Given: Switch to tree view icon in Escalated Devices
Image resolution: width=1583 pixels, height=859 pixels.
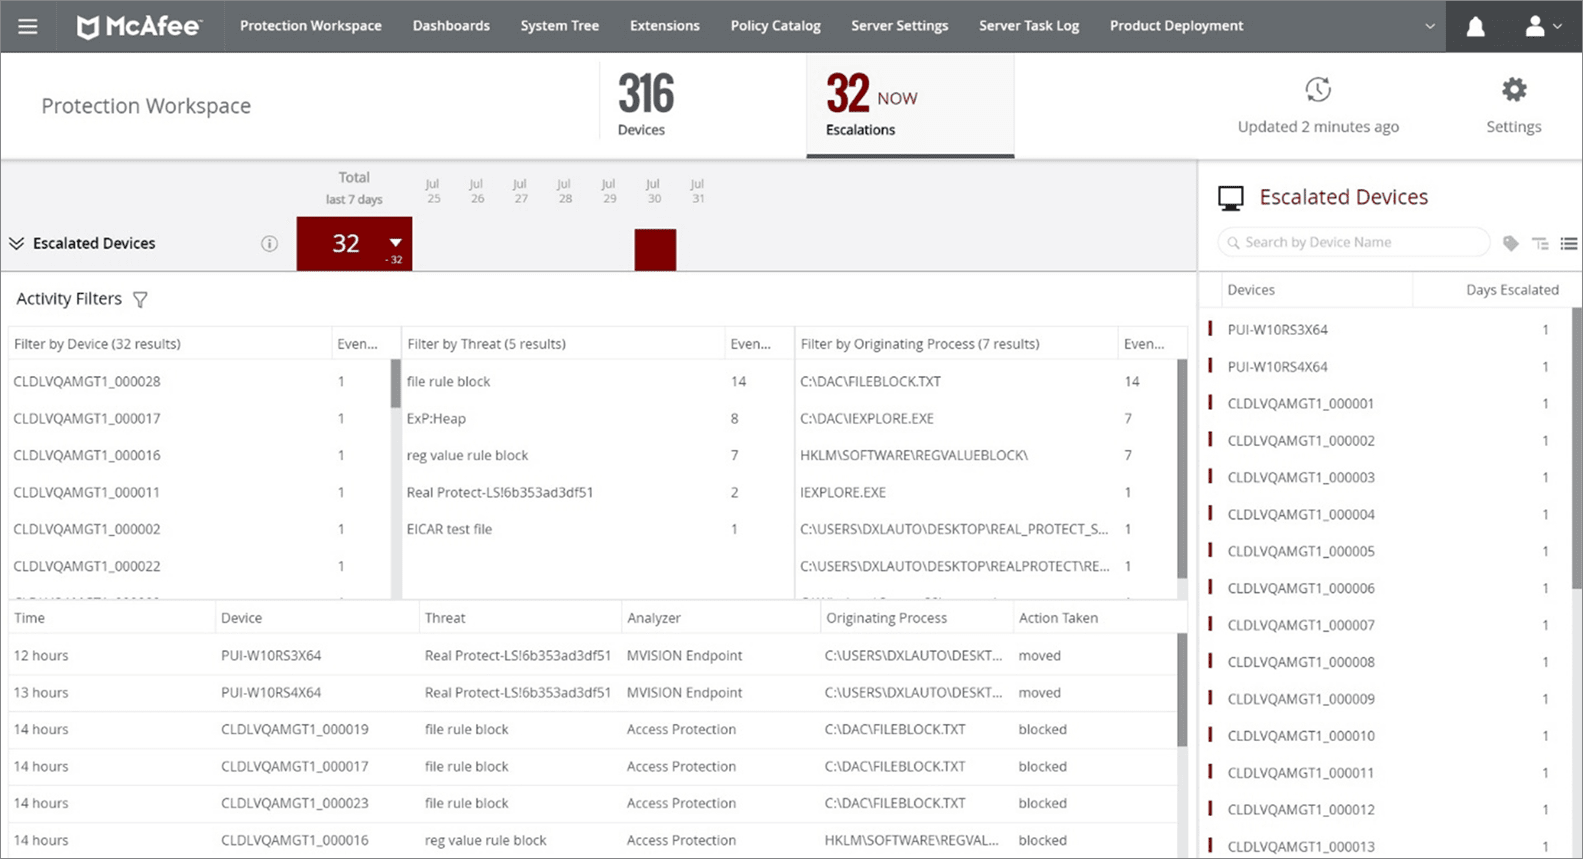Looking at the screenshot, I should [x=1540, y=243].
